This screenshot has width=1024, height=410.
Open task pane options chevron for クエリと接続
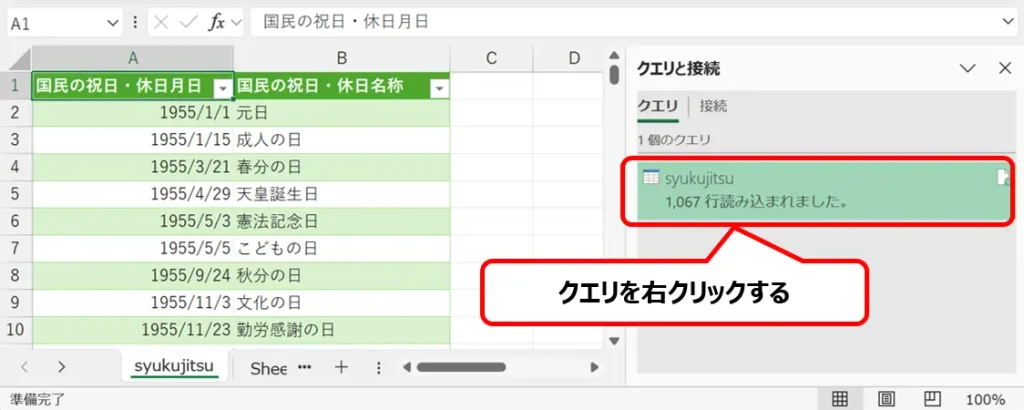967,68
